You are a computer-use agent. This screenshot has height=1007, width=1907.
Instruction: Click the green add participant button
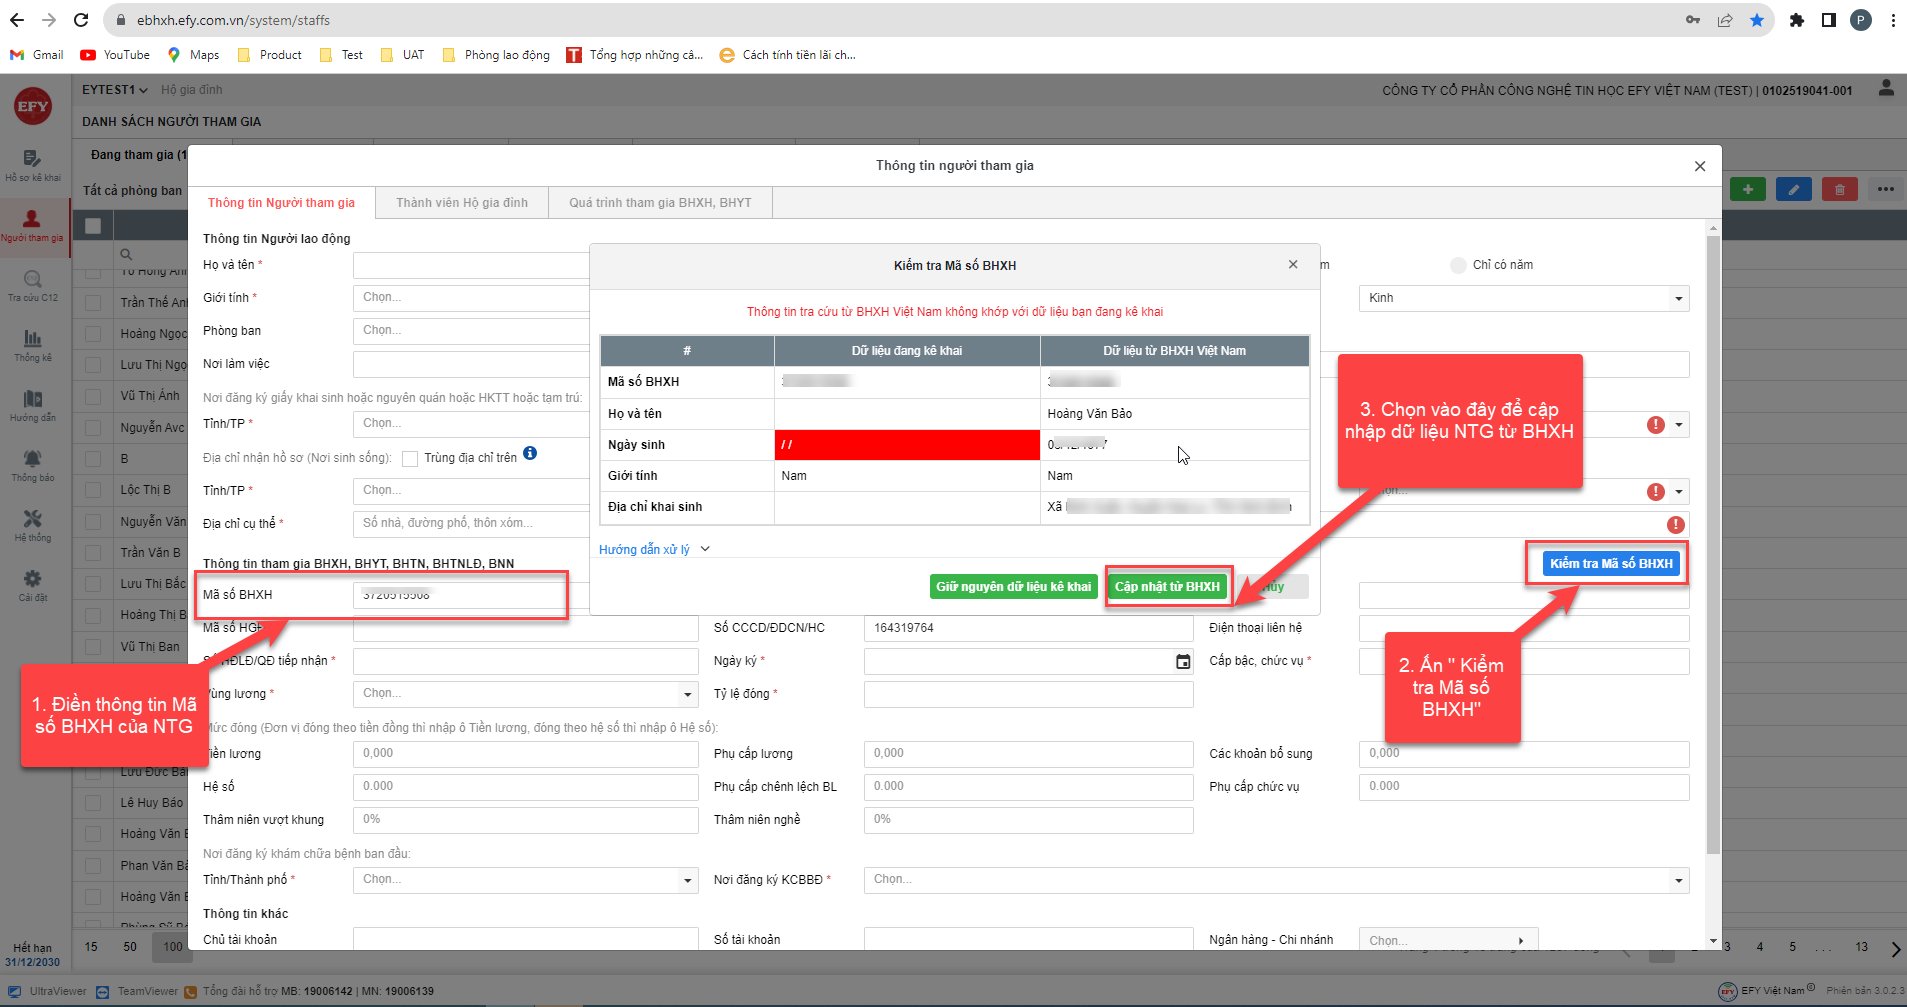[x=1747, y=189]
